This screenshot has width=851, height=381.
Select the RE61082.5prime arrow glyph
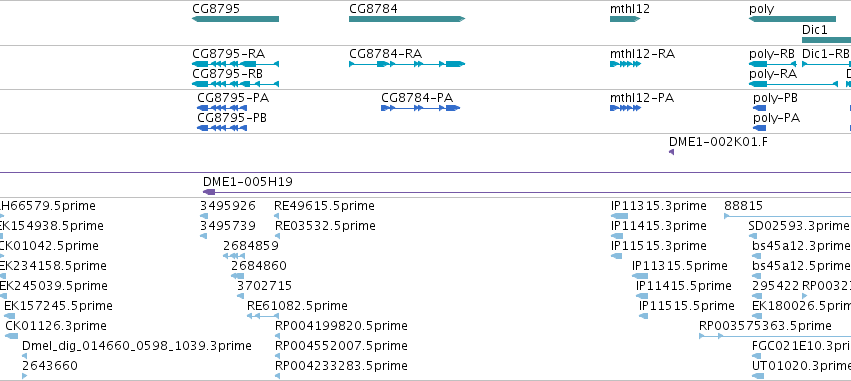coord(258,316)
